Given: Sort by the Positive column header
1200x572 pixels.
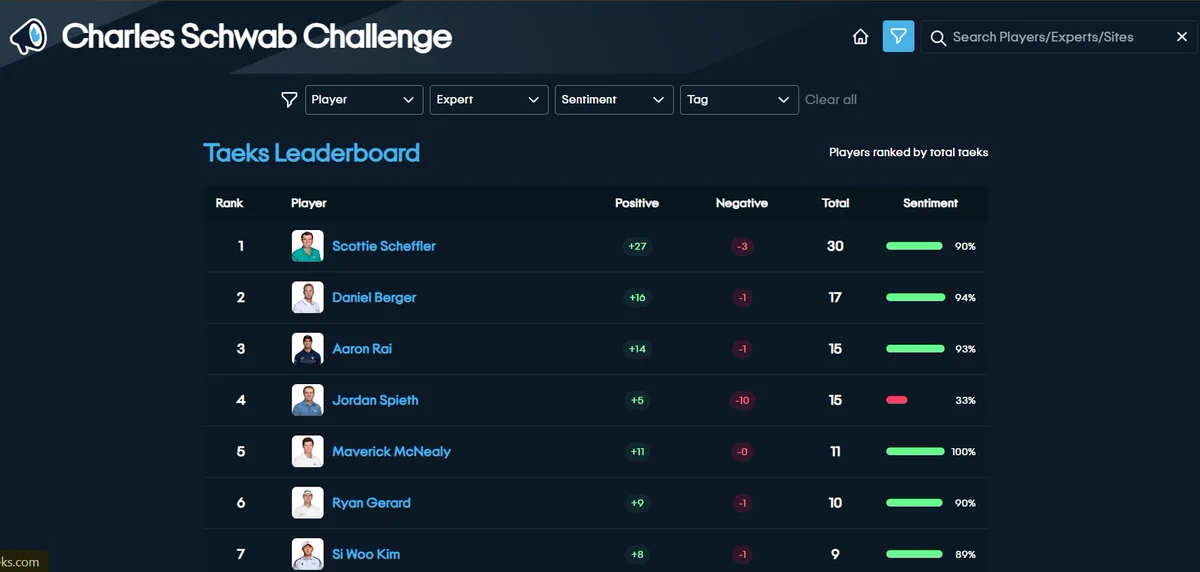Looking at the screenshot, I should pos(637,203).
